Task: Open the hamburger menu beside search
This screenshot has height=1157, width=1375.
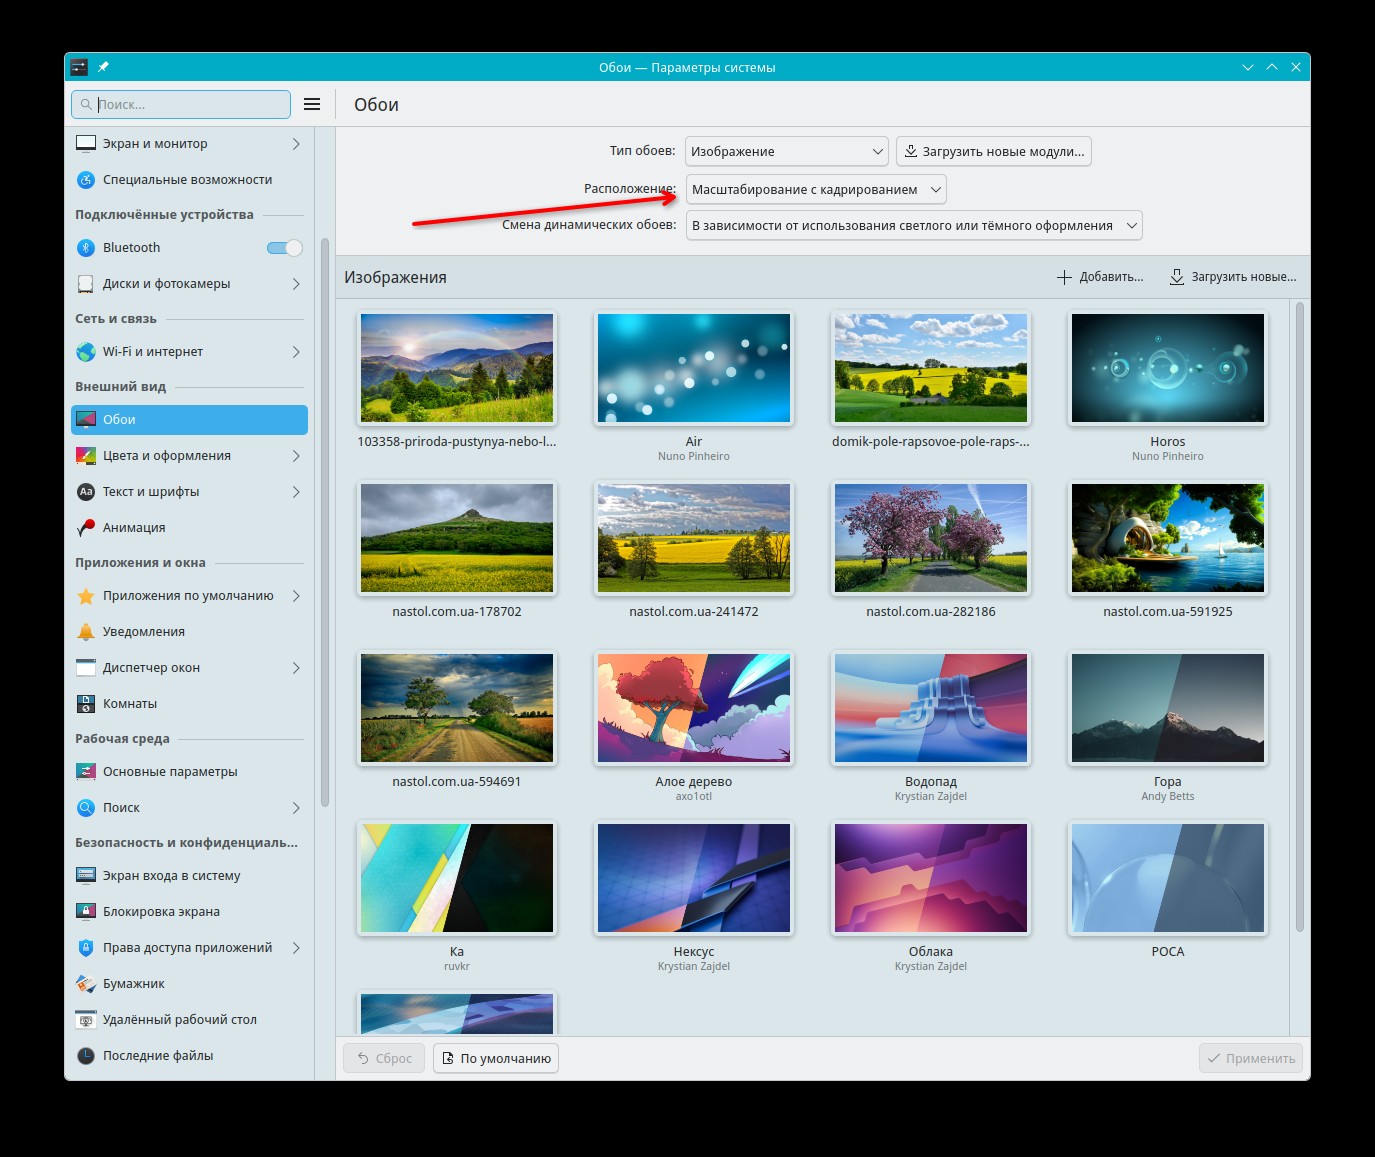Action: tap(312, 104)
